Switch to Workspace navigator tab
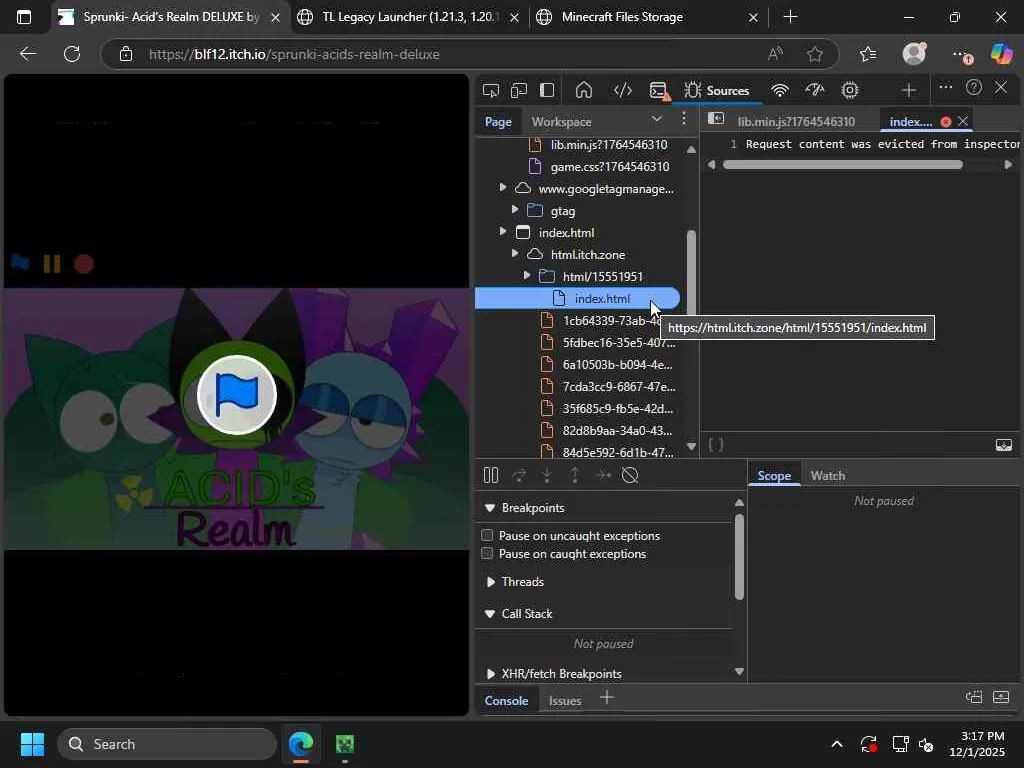 (562, 121)
